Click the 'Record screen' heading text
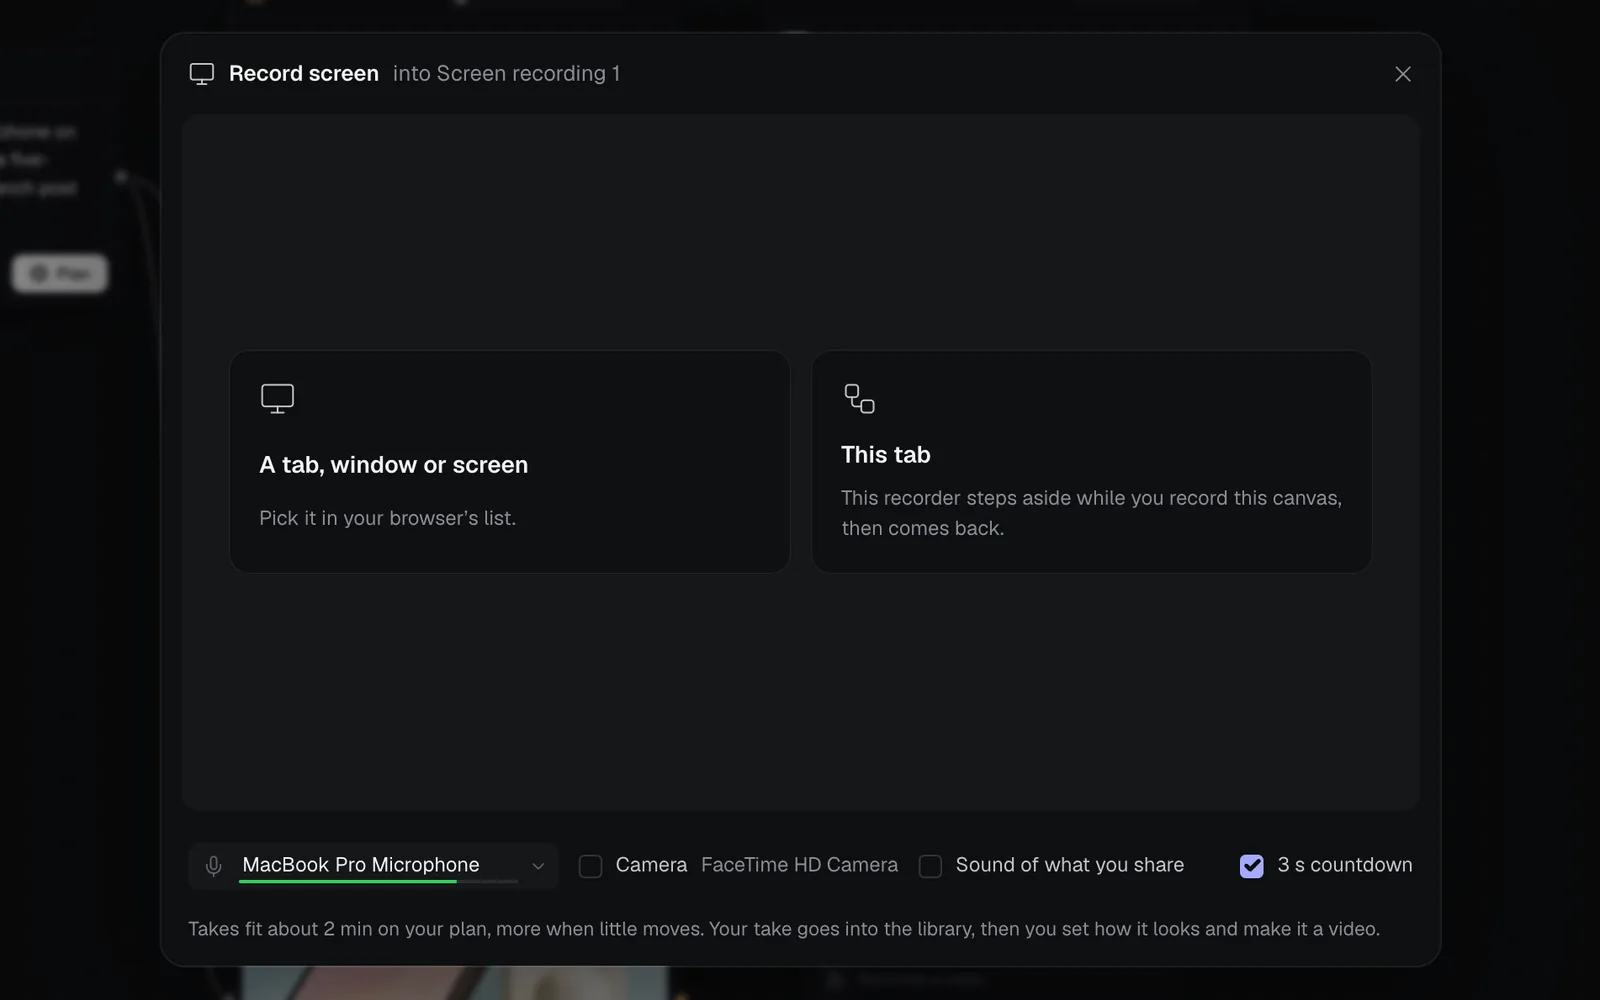 point(304,74)
